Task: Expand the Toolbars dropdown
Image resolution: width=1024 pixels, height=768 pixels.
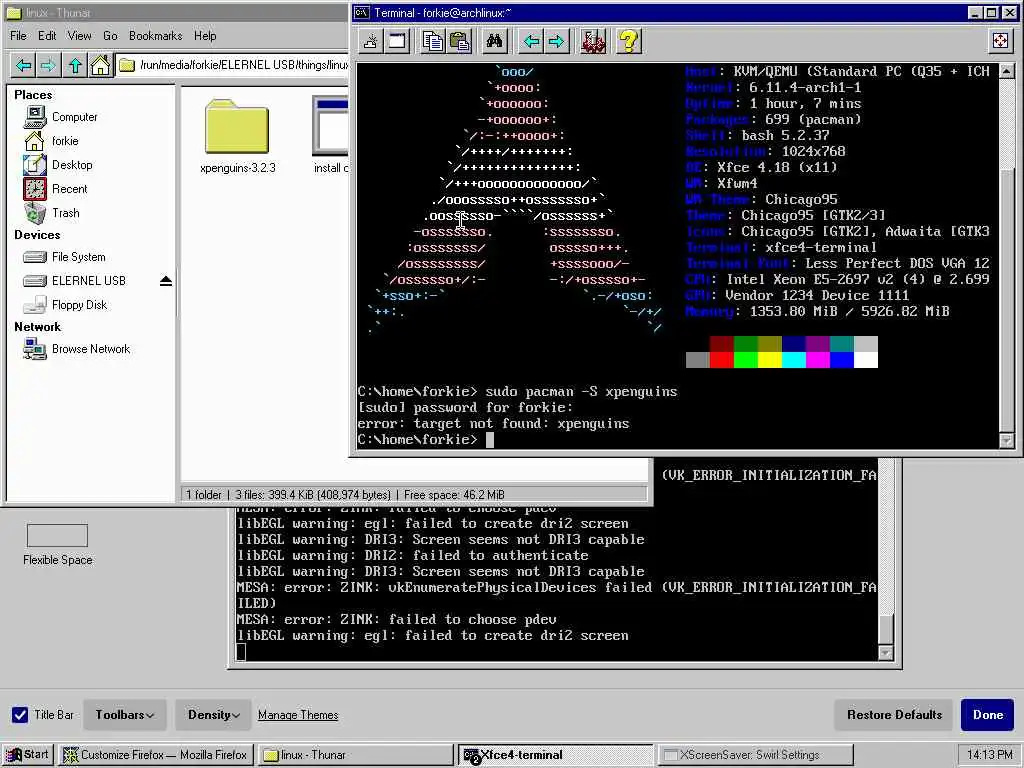Action: [125, 715]
